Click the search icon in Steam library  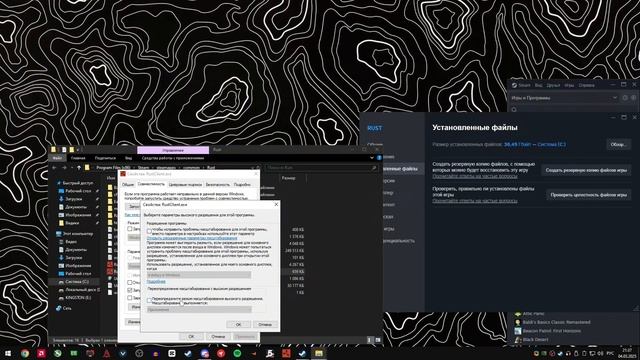pos(514,109)
